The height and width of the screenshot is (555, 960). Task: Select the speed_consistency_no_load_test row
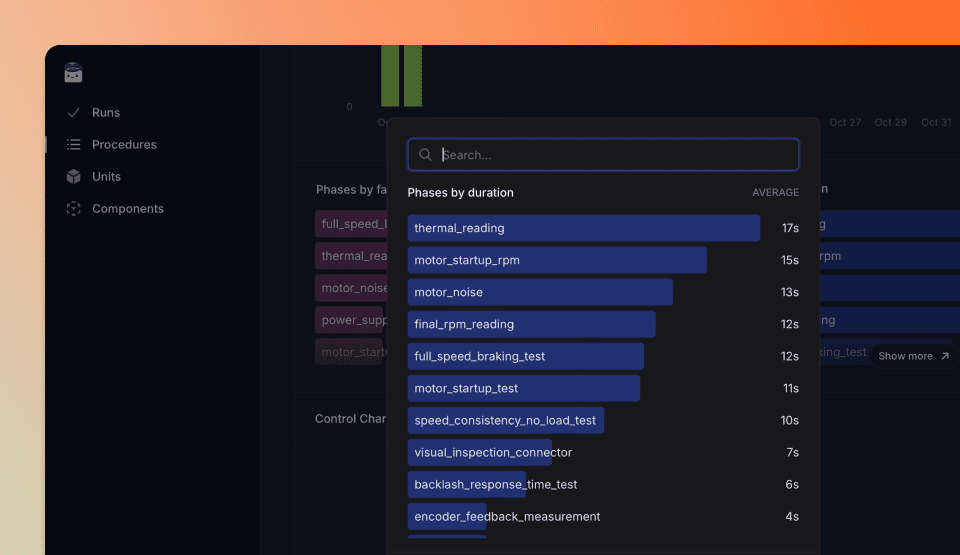[603, 420]
